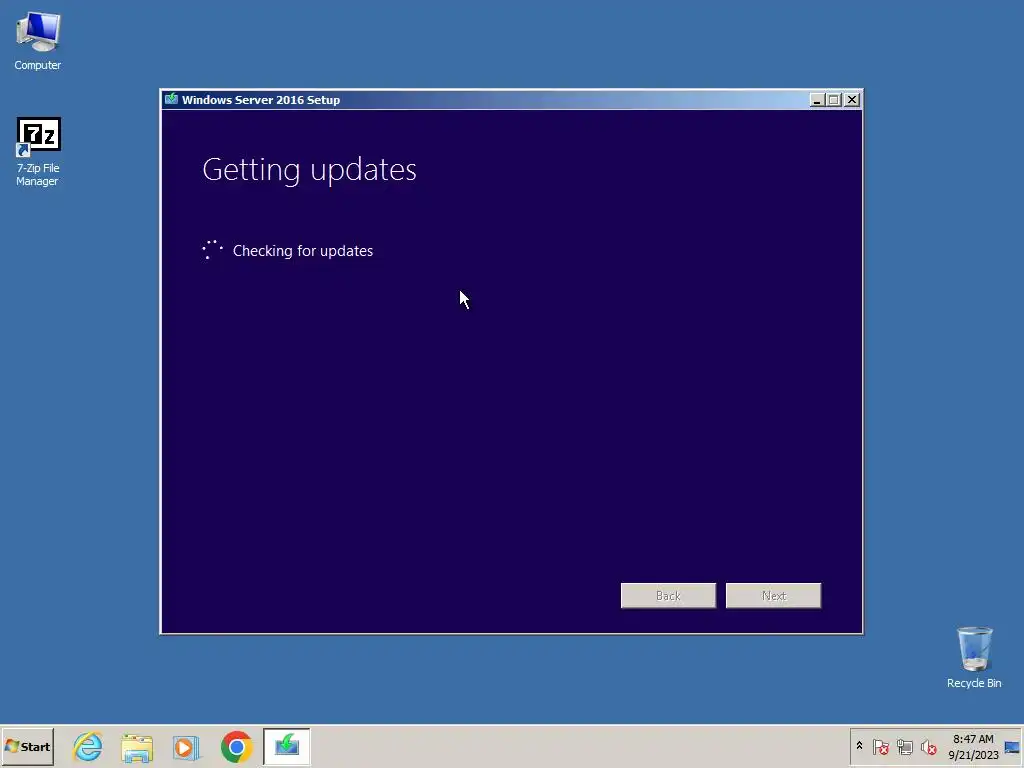This screenshot has width=1024, height=768.
Task: Select the 7-Zip File Manager shortcut
Action: point(38,152)
